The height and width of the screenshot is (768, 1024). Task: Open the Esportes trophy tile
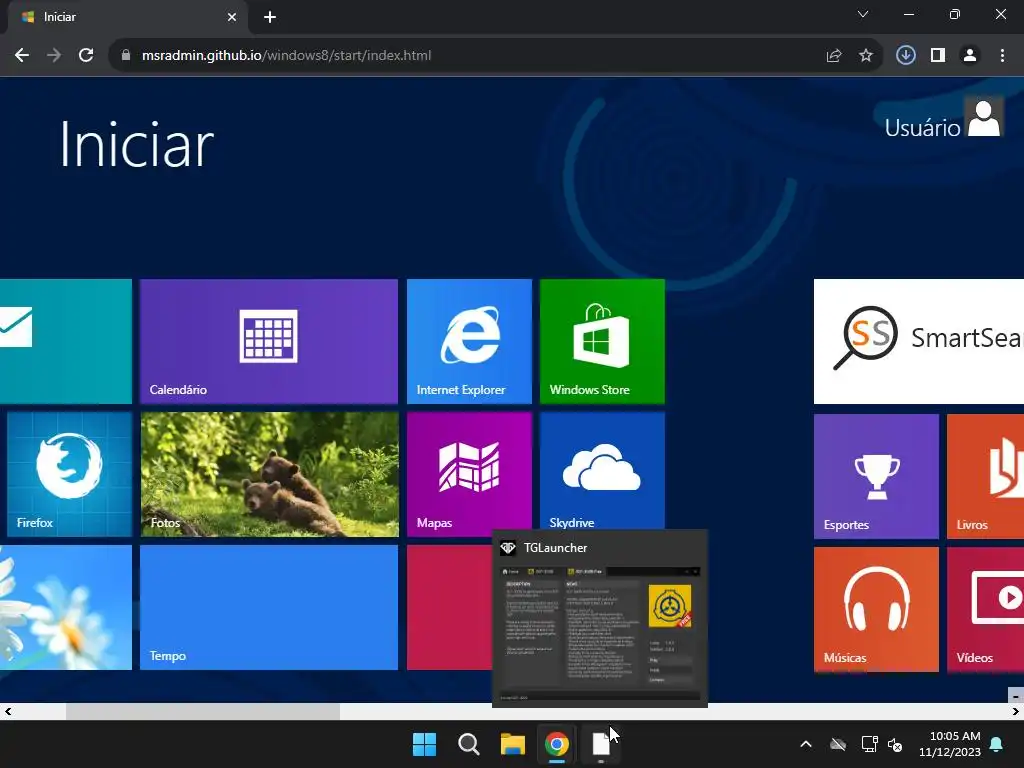[876, 477]
